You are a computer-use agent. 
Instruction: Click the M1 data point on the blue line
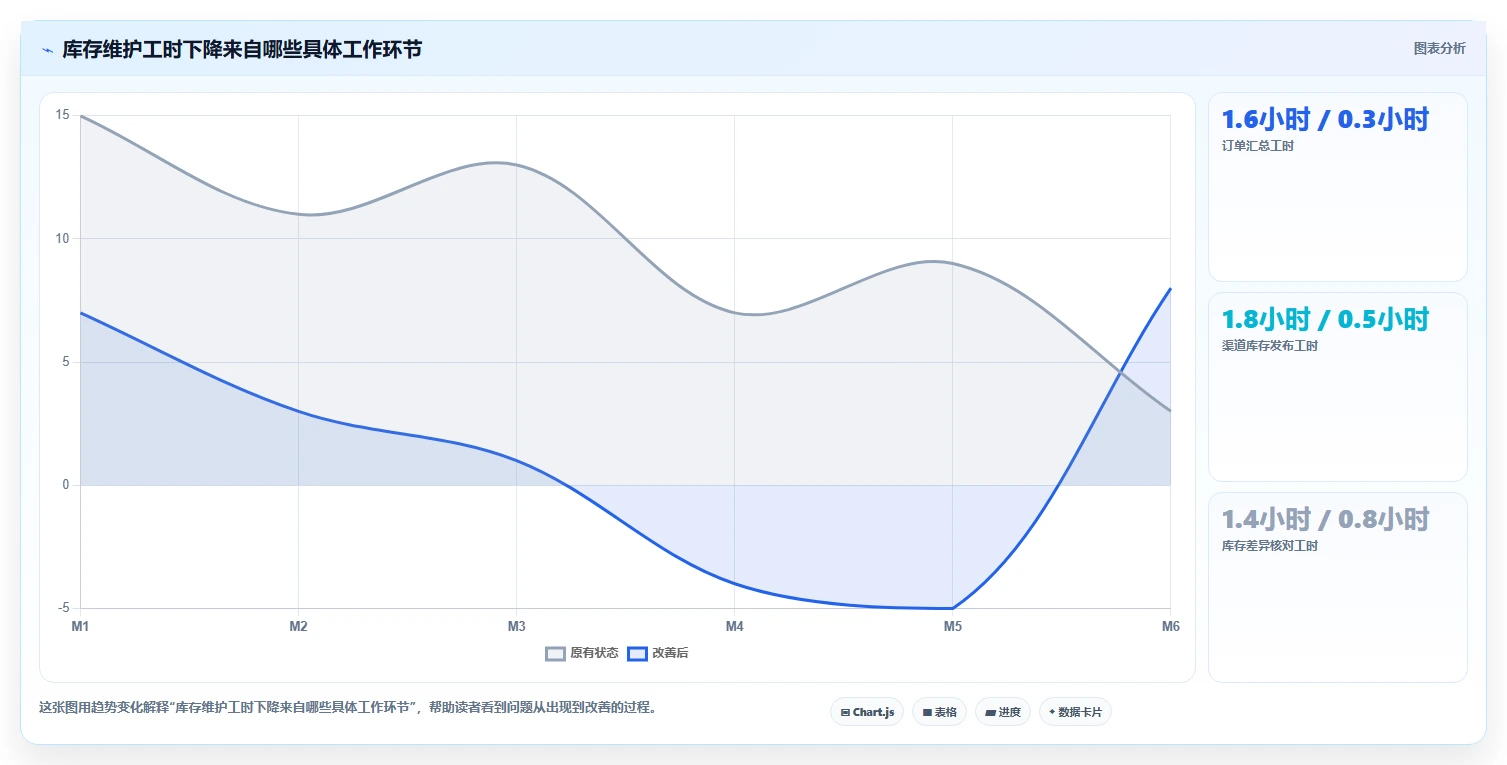(80, 313)
